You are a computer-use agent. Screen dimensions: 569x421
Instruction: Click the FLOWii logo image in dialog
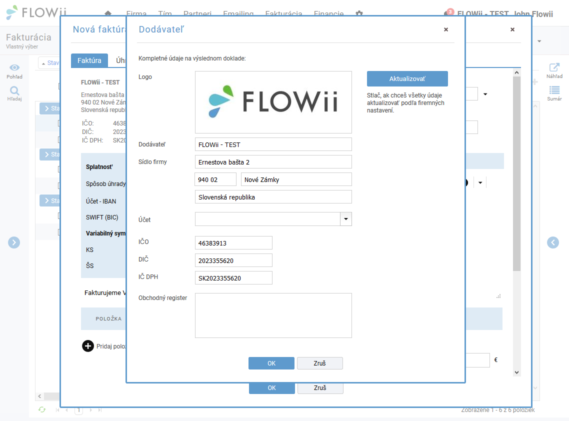click(273, 102)
